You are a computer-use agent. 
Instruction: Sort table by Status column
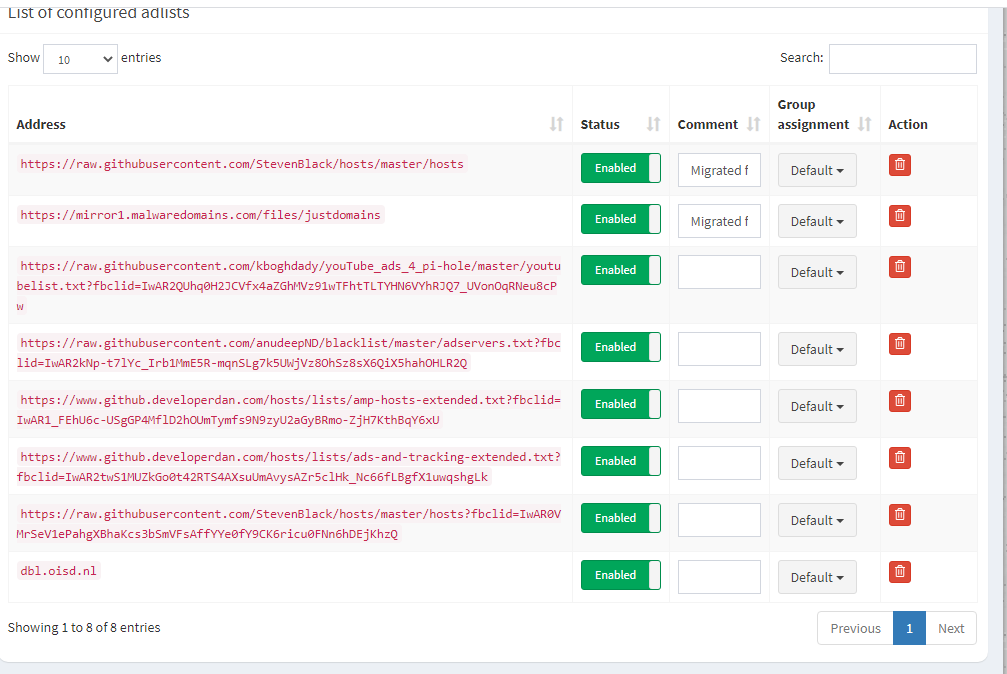653,124
